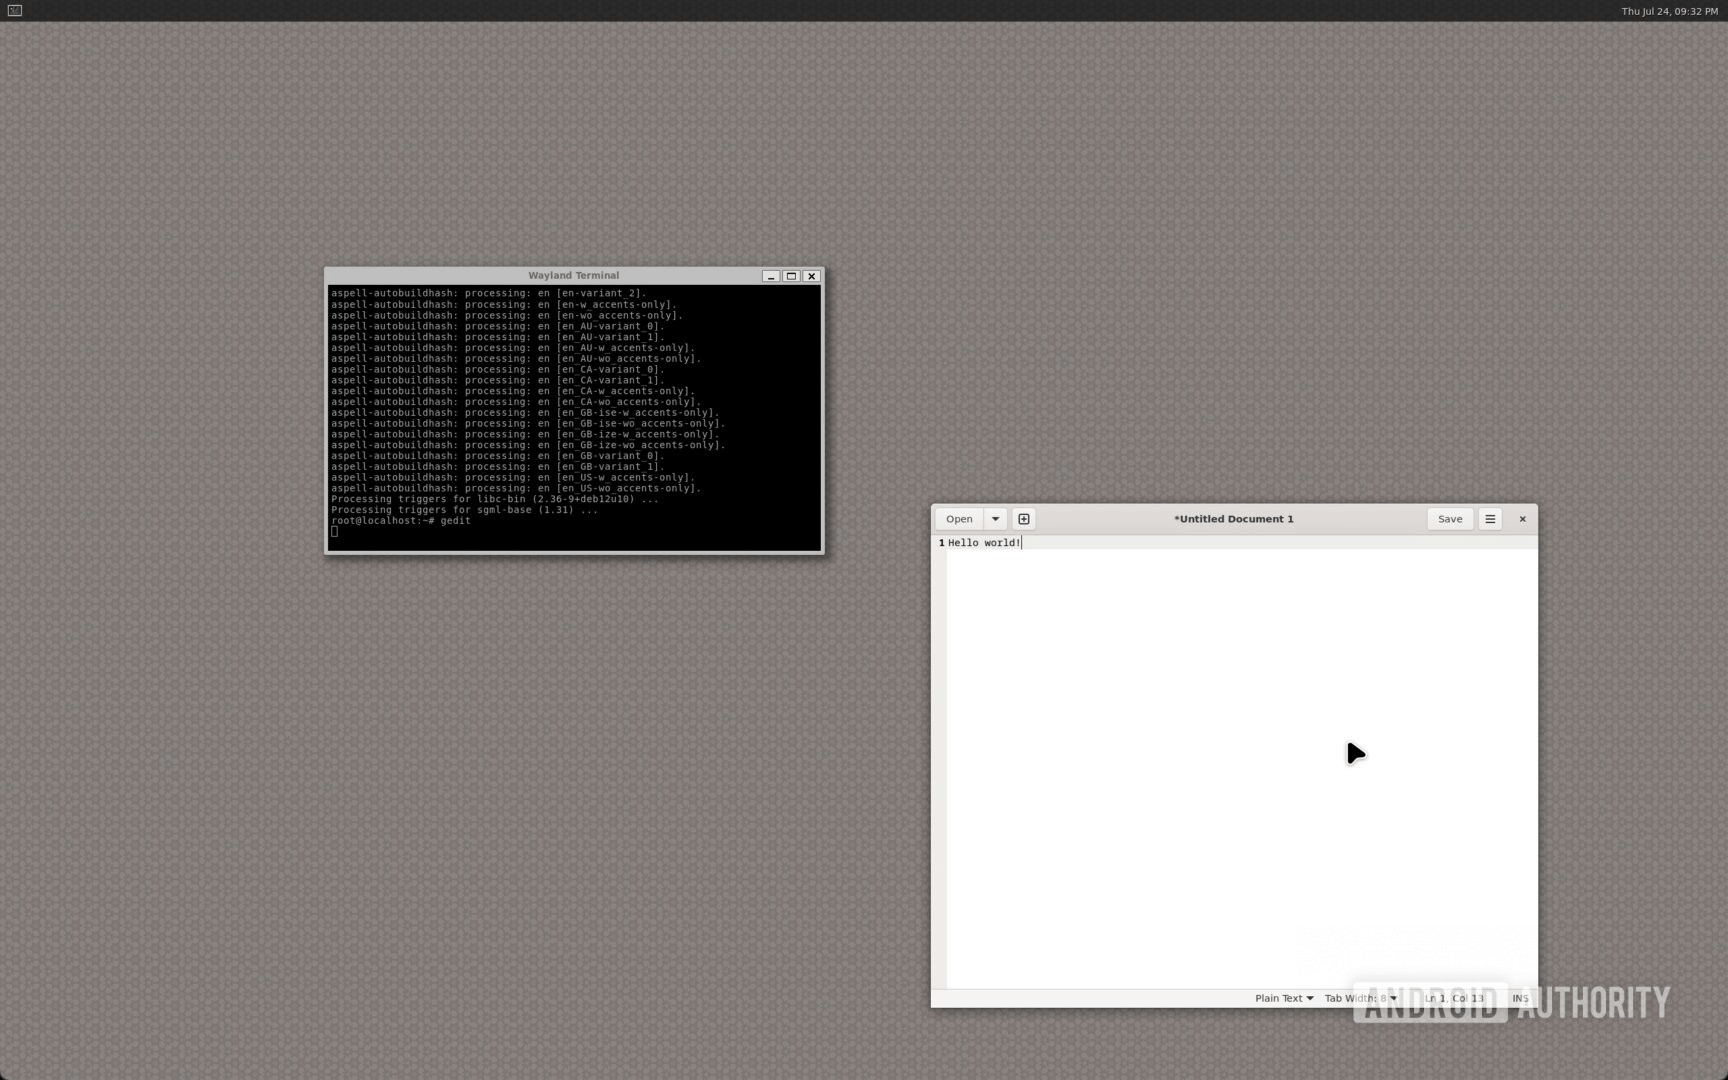Maximize the Wayland Terminal window
This screenshot has width=1728, height=1080.
pyautogui.click(x=791, y=276)
